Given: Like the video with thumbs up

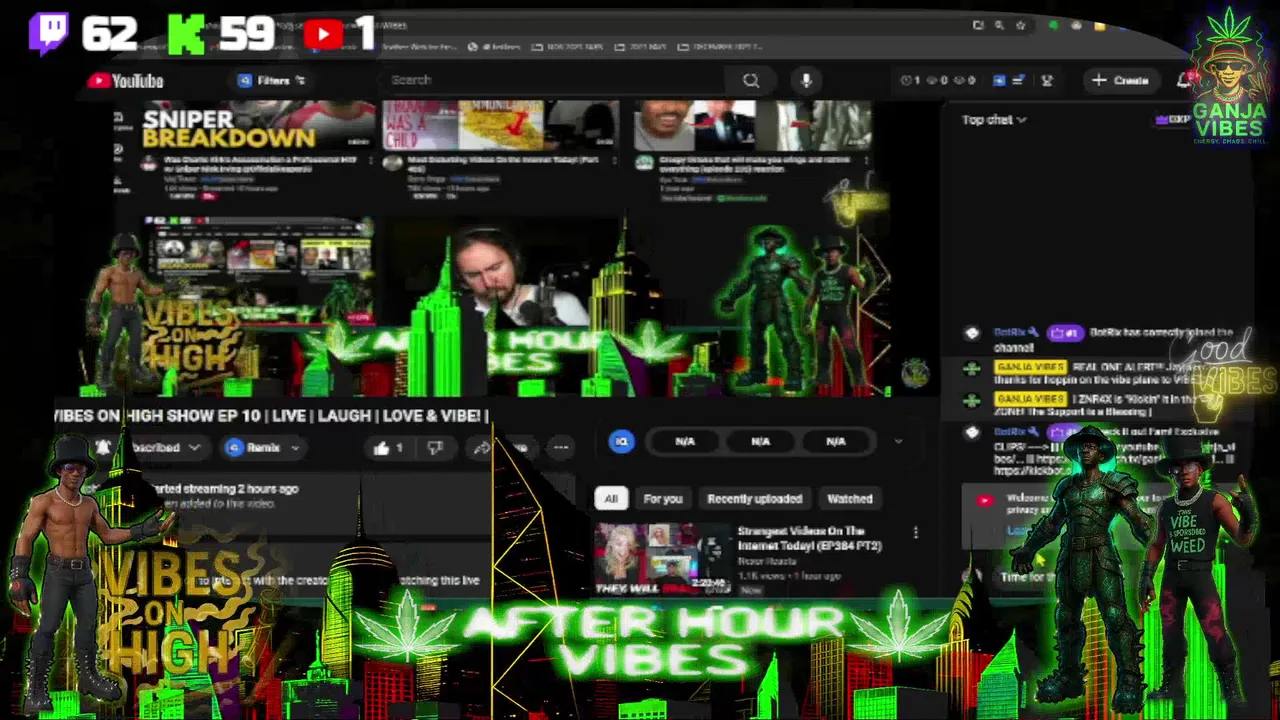Looking at the screenshot, I should pyautogui.click(x=388, y=448).
